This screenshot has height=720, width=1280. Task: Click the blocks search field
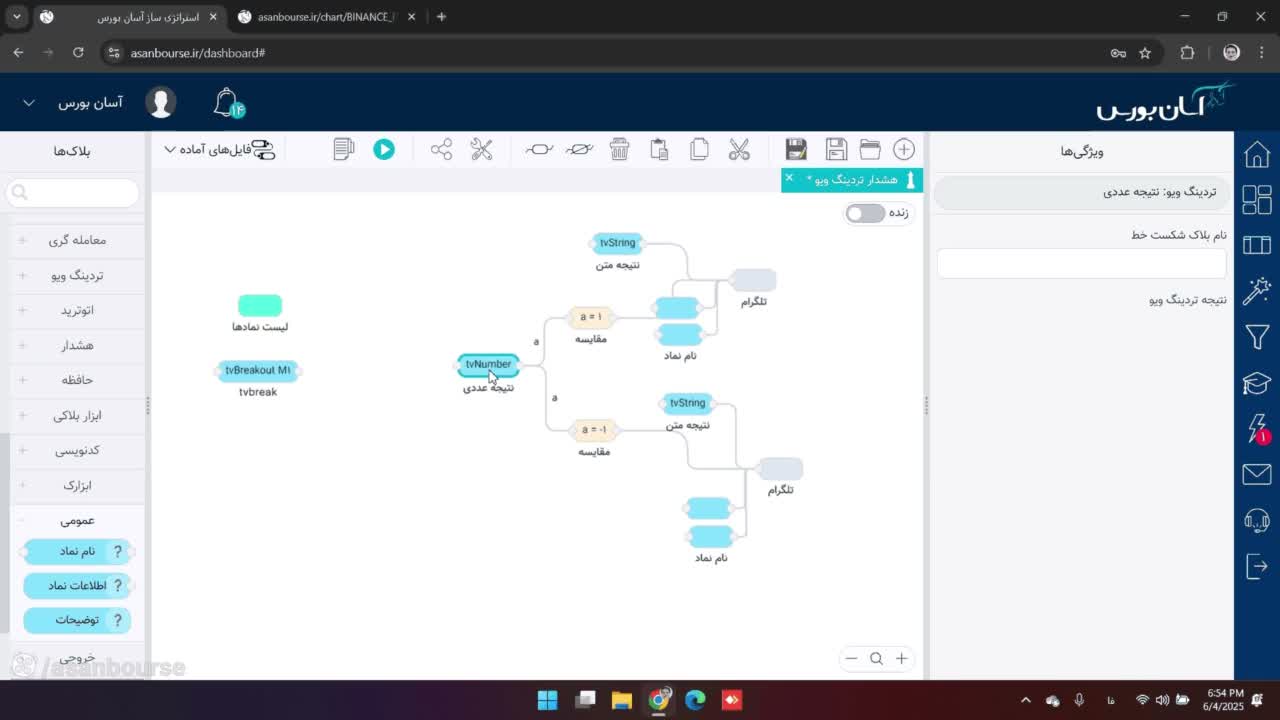(x=72, y=192)
